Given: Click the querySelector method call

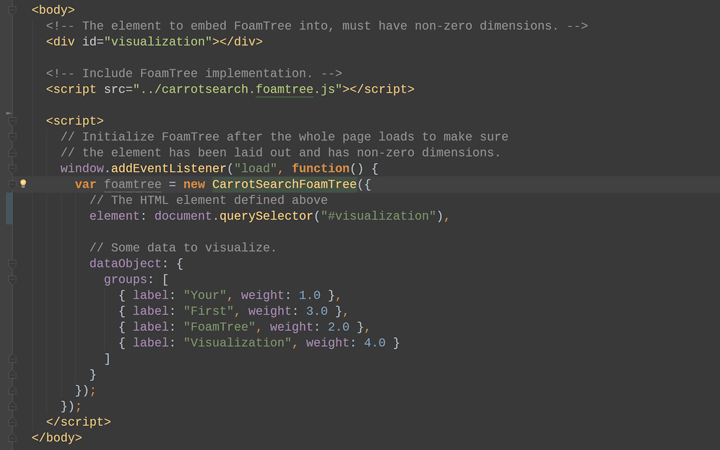Looking at the screenshot, I should (264, 216).
